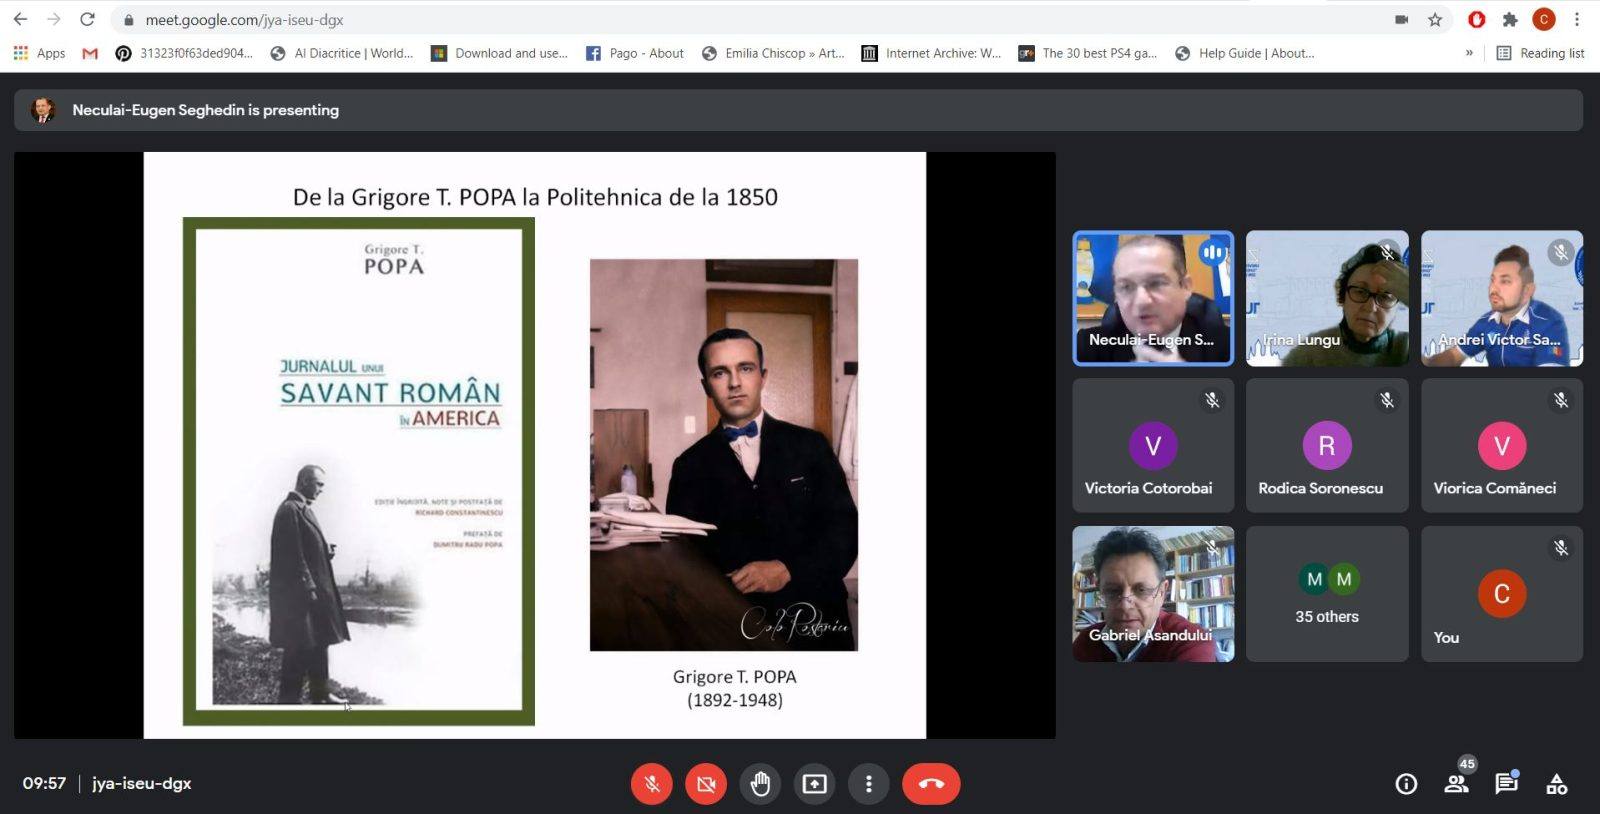Click muted mic icon on Victoria Cotorobai tile
The width and height of the screenshot is (1600, 814).
1212,400
